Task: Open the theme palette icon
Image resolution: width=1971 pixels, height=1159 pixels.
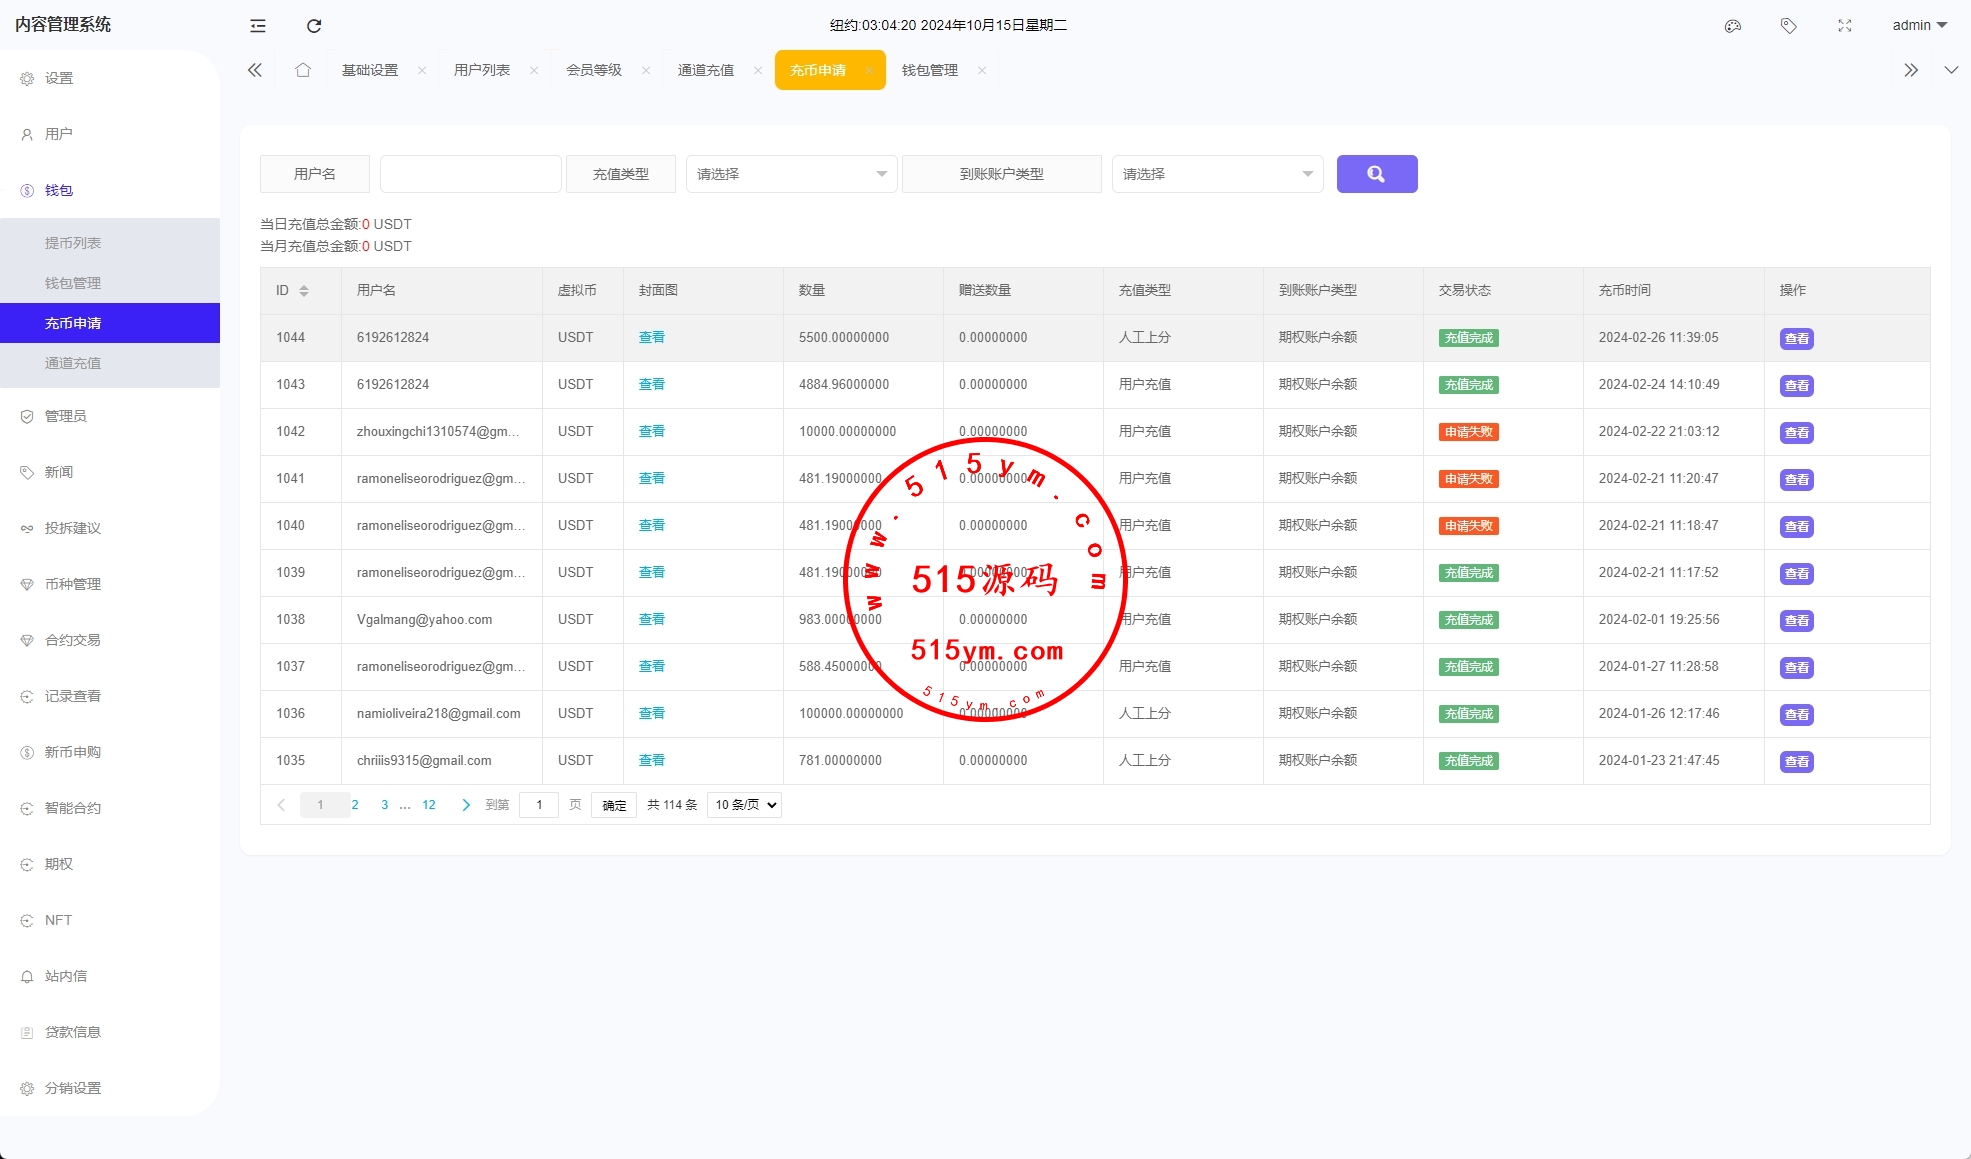Action: coord(1733,26)
